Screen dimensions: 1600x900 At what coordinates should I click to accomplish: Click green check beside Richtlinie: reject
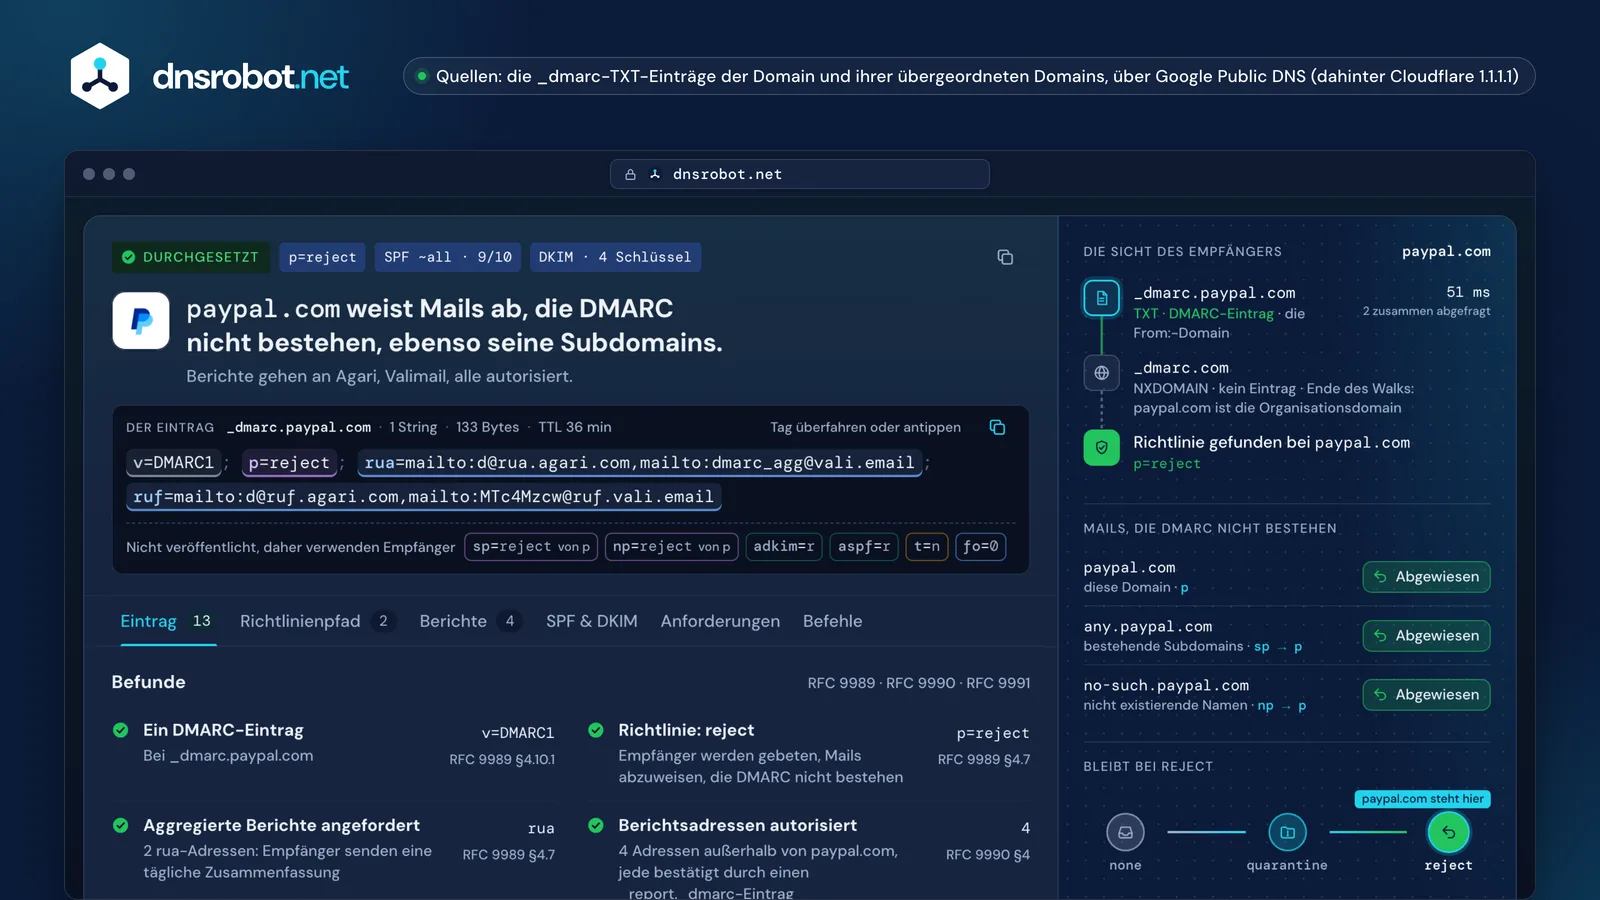point(596,730)
